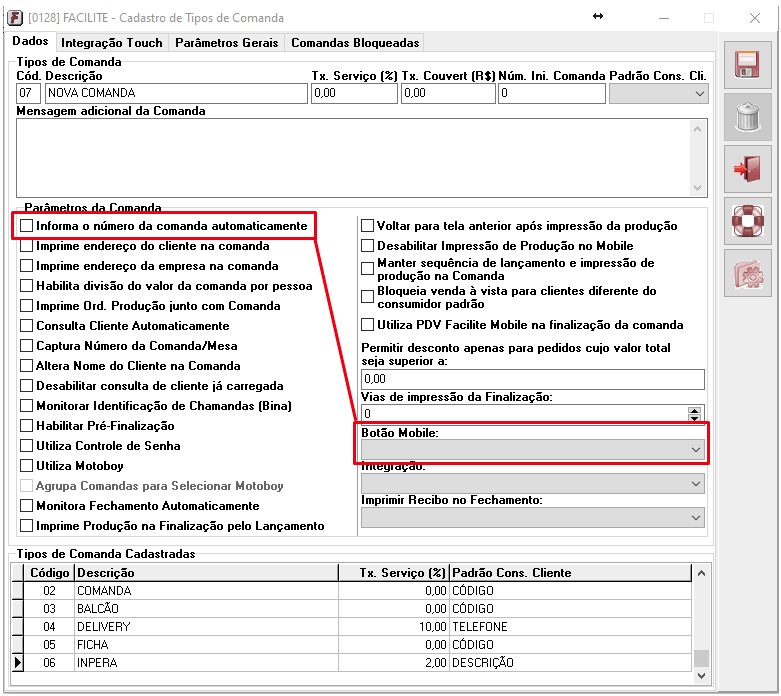Image resolution: width=781 pixels, height=696 pixels.
Task: Check Imprime endereço do cliente na comanda
Action: tap(26, 246)
